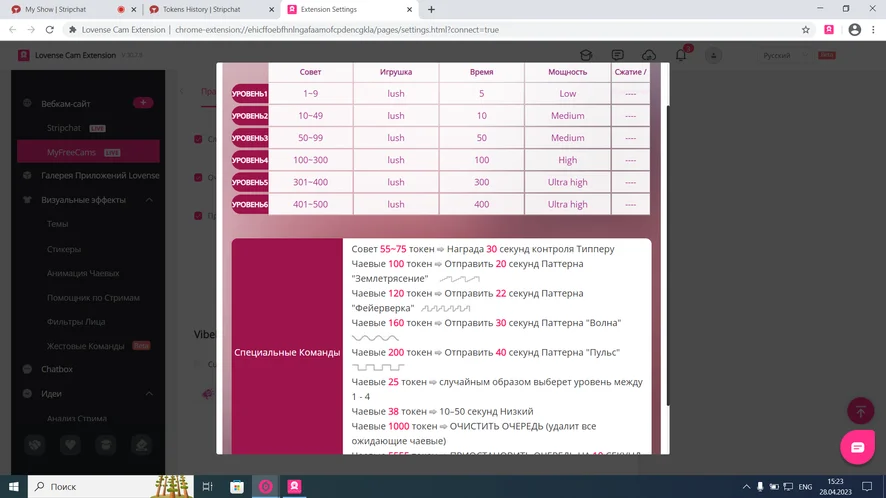
Task: Bookmark this page with the star icon
Action: point(805,30)
